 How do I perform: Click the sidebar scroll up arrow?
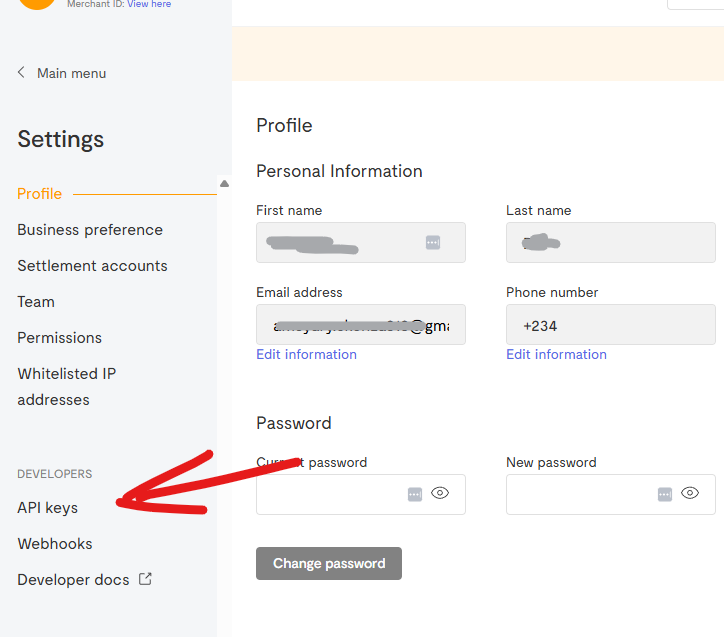coord(224,184)
